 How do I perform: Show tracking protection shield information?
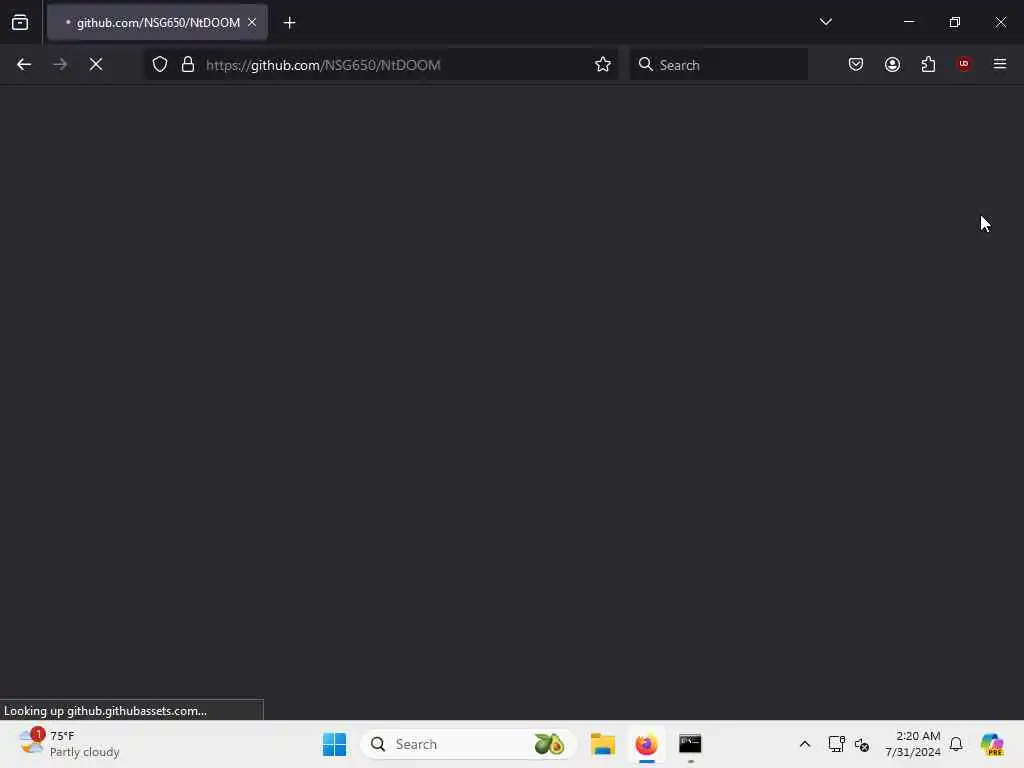pyautogui.click(x=160, y=65)
